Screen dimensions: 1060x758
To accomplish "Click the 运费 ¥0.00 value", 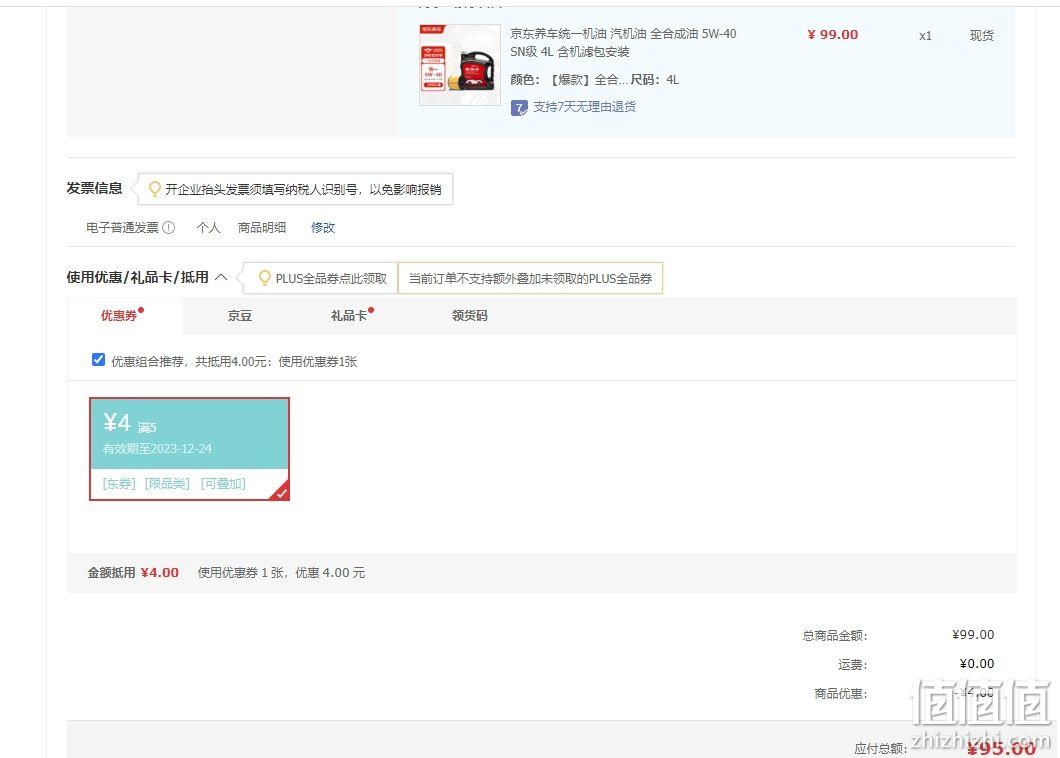I will 977,663.
